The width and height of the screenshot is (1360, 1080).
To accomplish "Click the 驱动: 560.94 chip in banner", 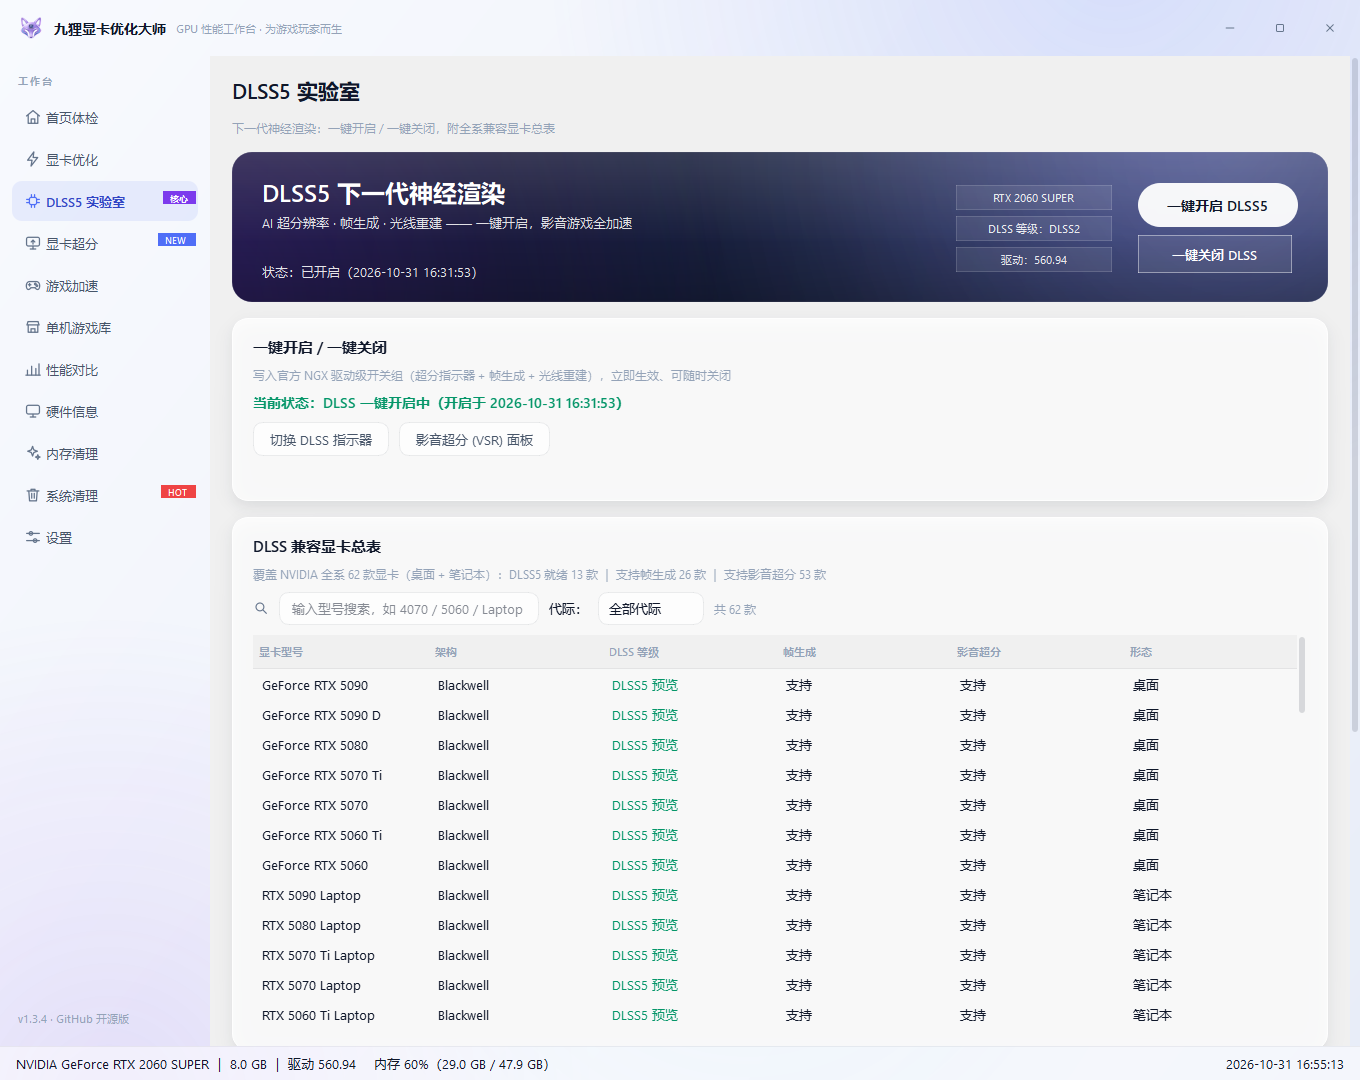I will 1033,260.
